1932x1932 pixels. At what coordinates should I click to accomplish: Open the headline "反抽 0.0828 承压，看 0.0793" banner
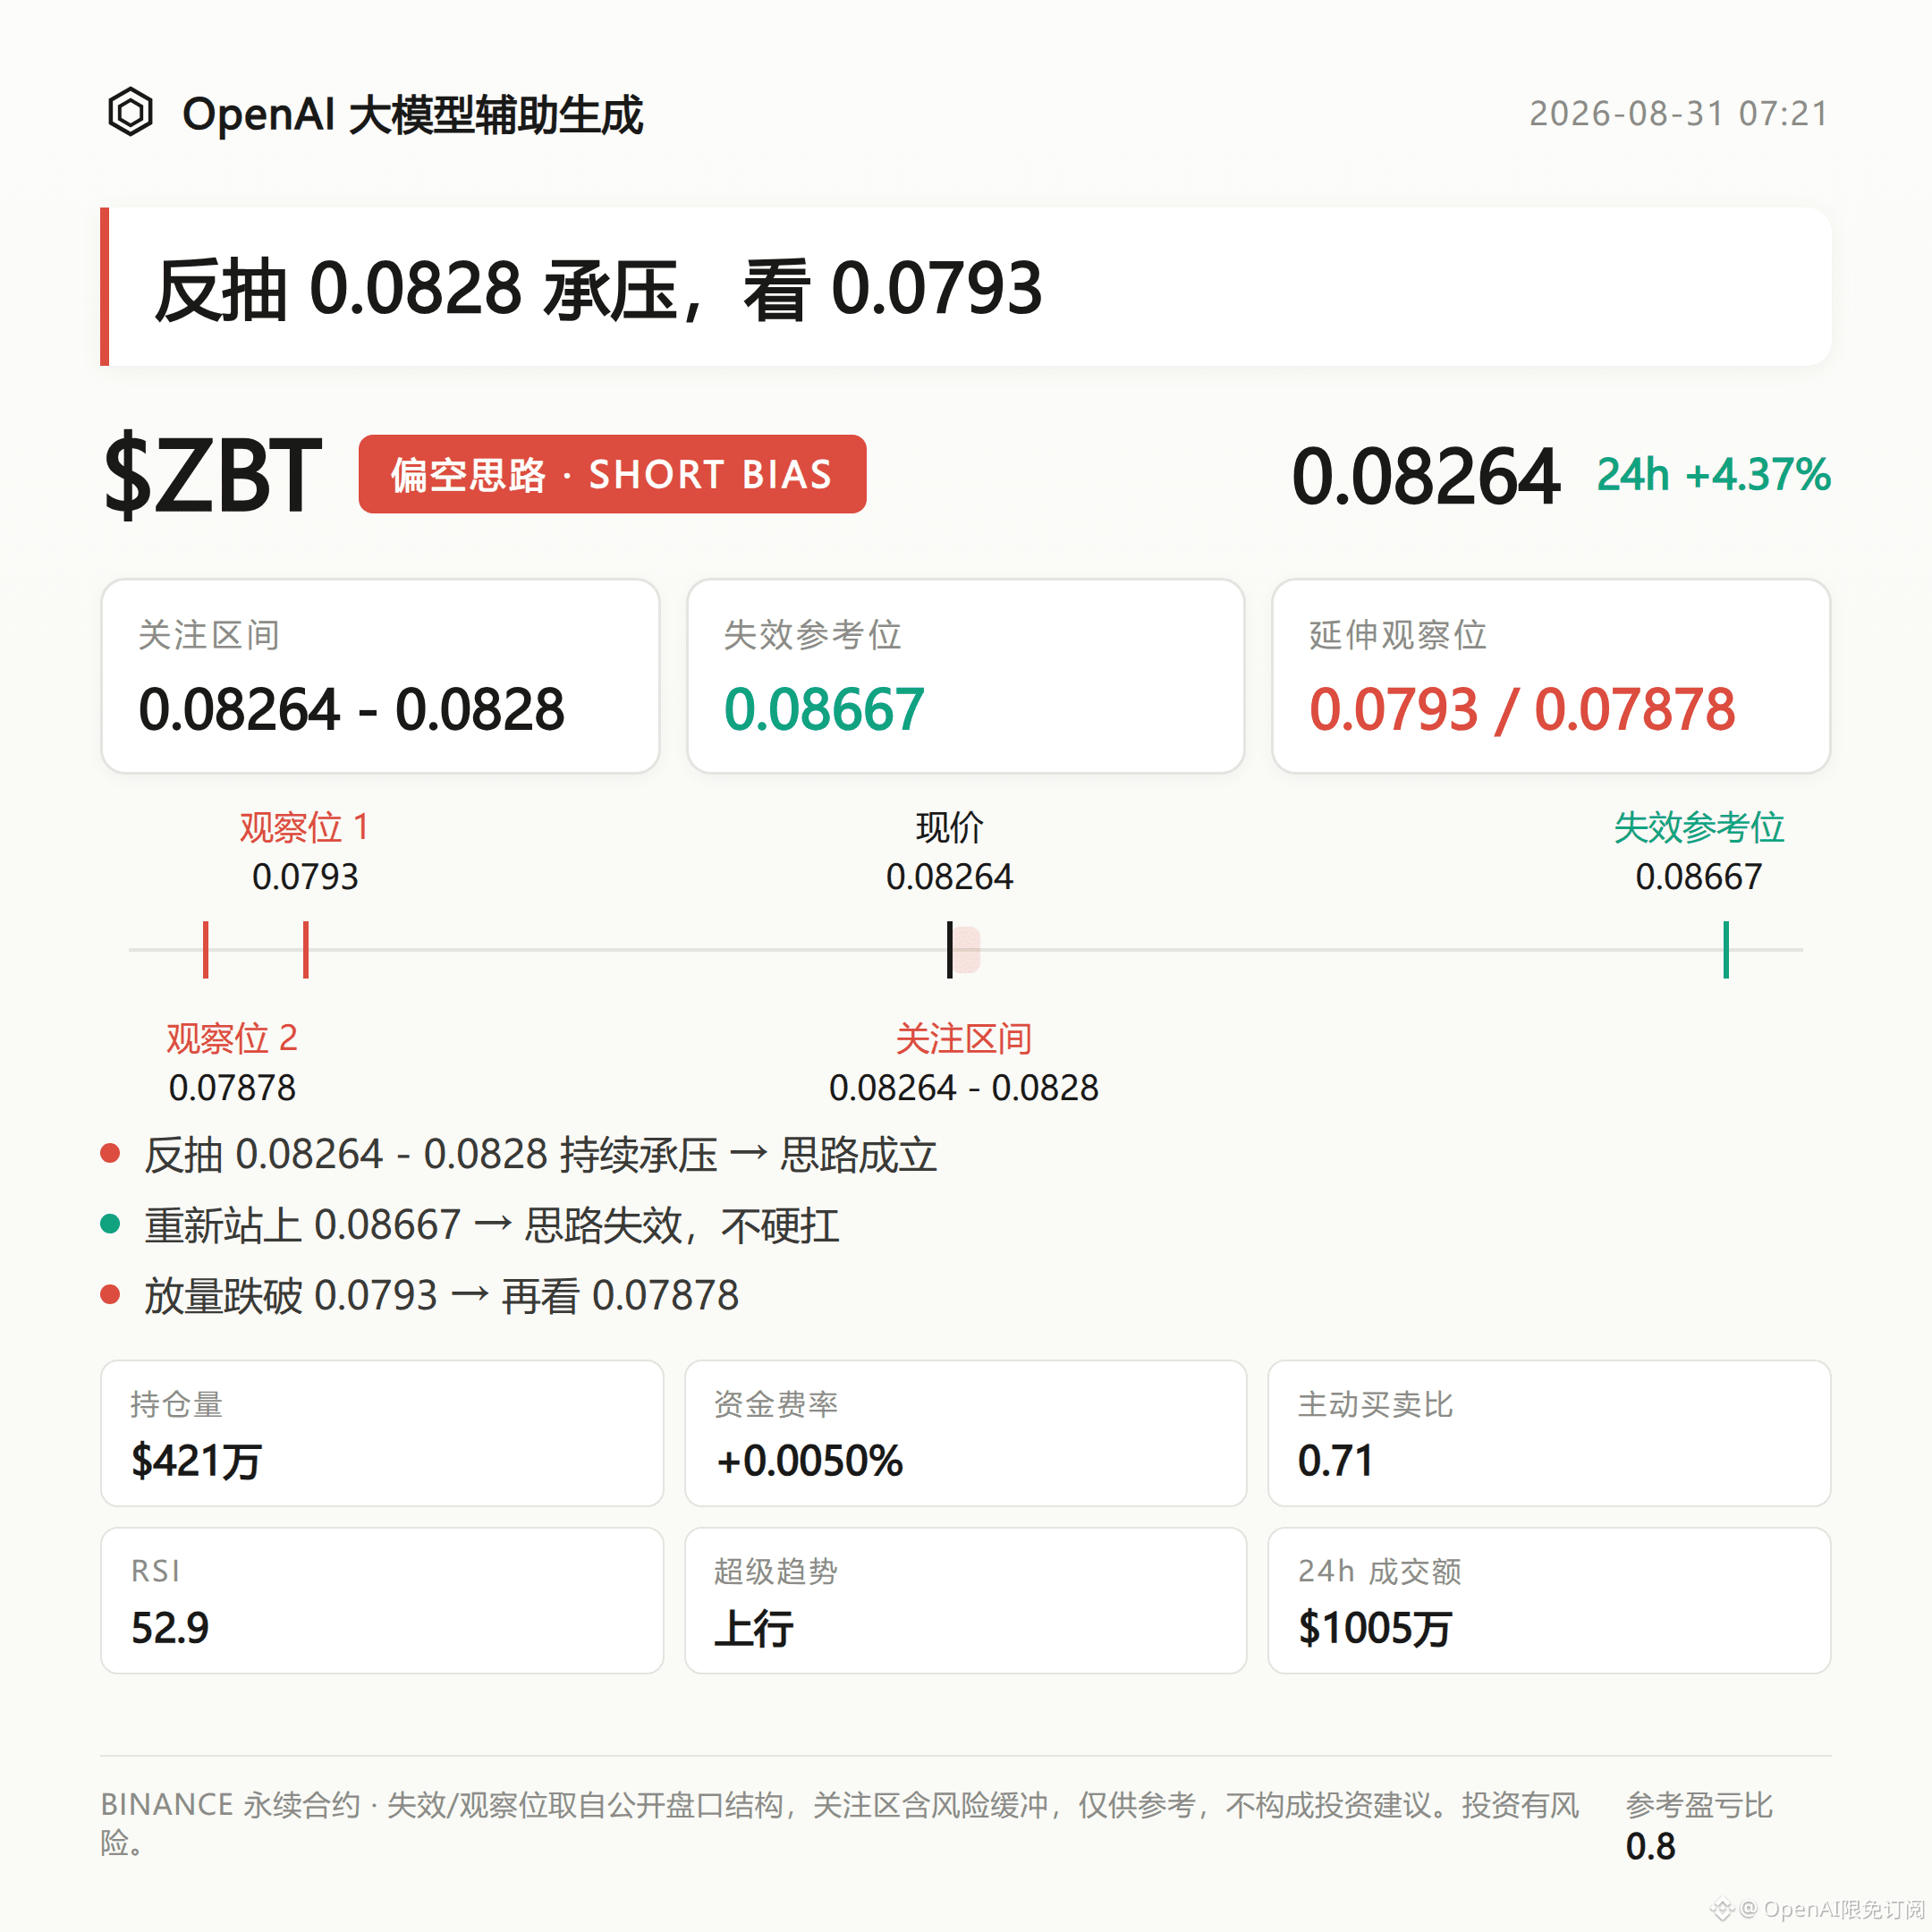pyautogui.click(x=966, y=287)
